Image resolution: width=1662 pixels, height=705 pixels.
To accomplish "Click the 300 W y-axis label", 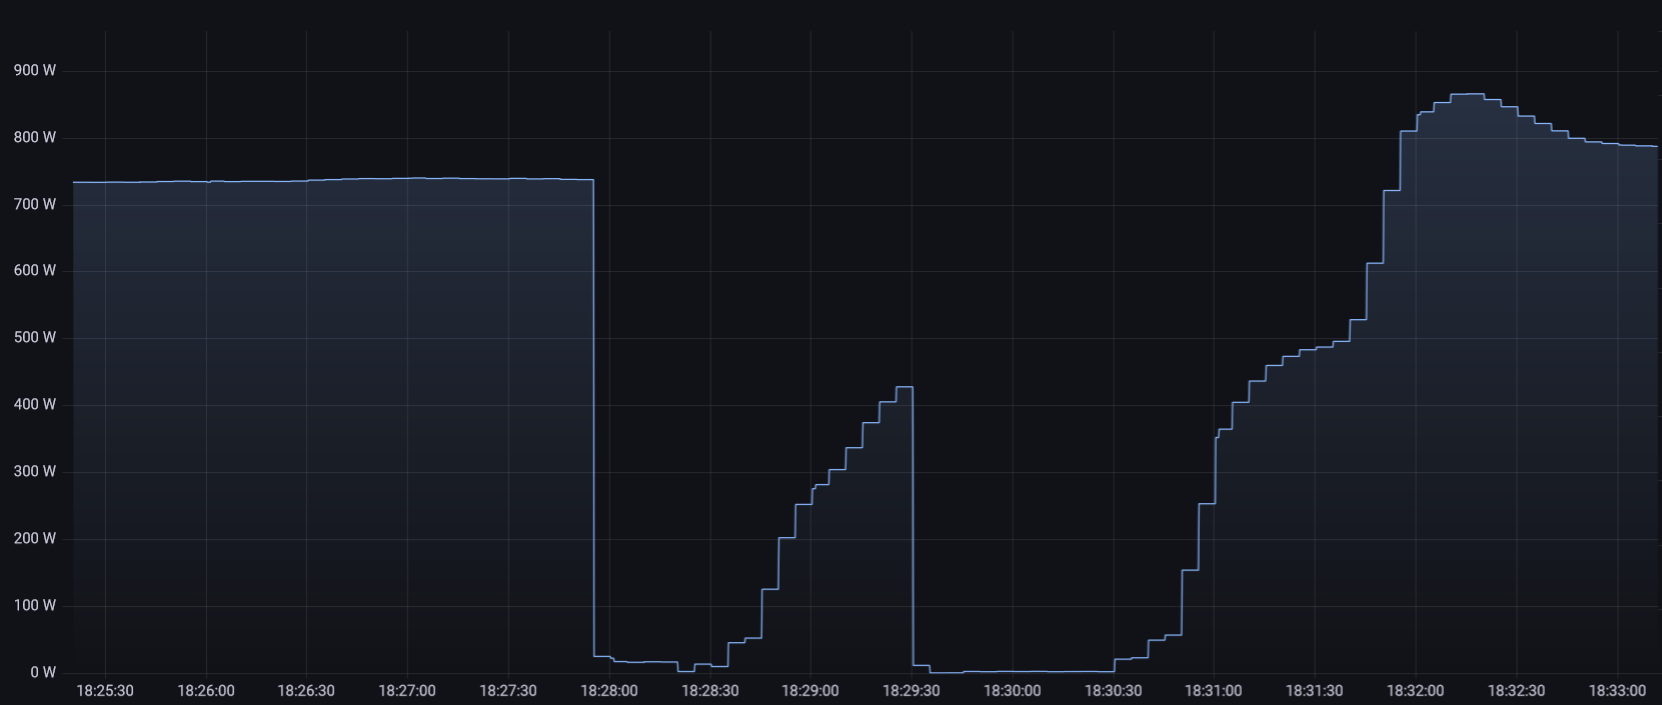I will coord(35,471).
